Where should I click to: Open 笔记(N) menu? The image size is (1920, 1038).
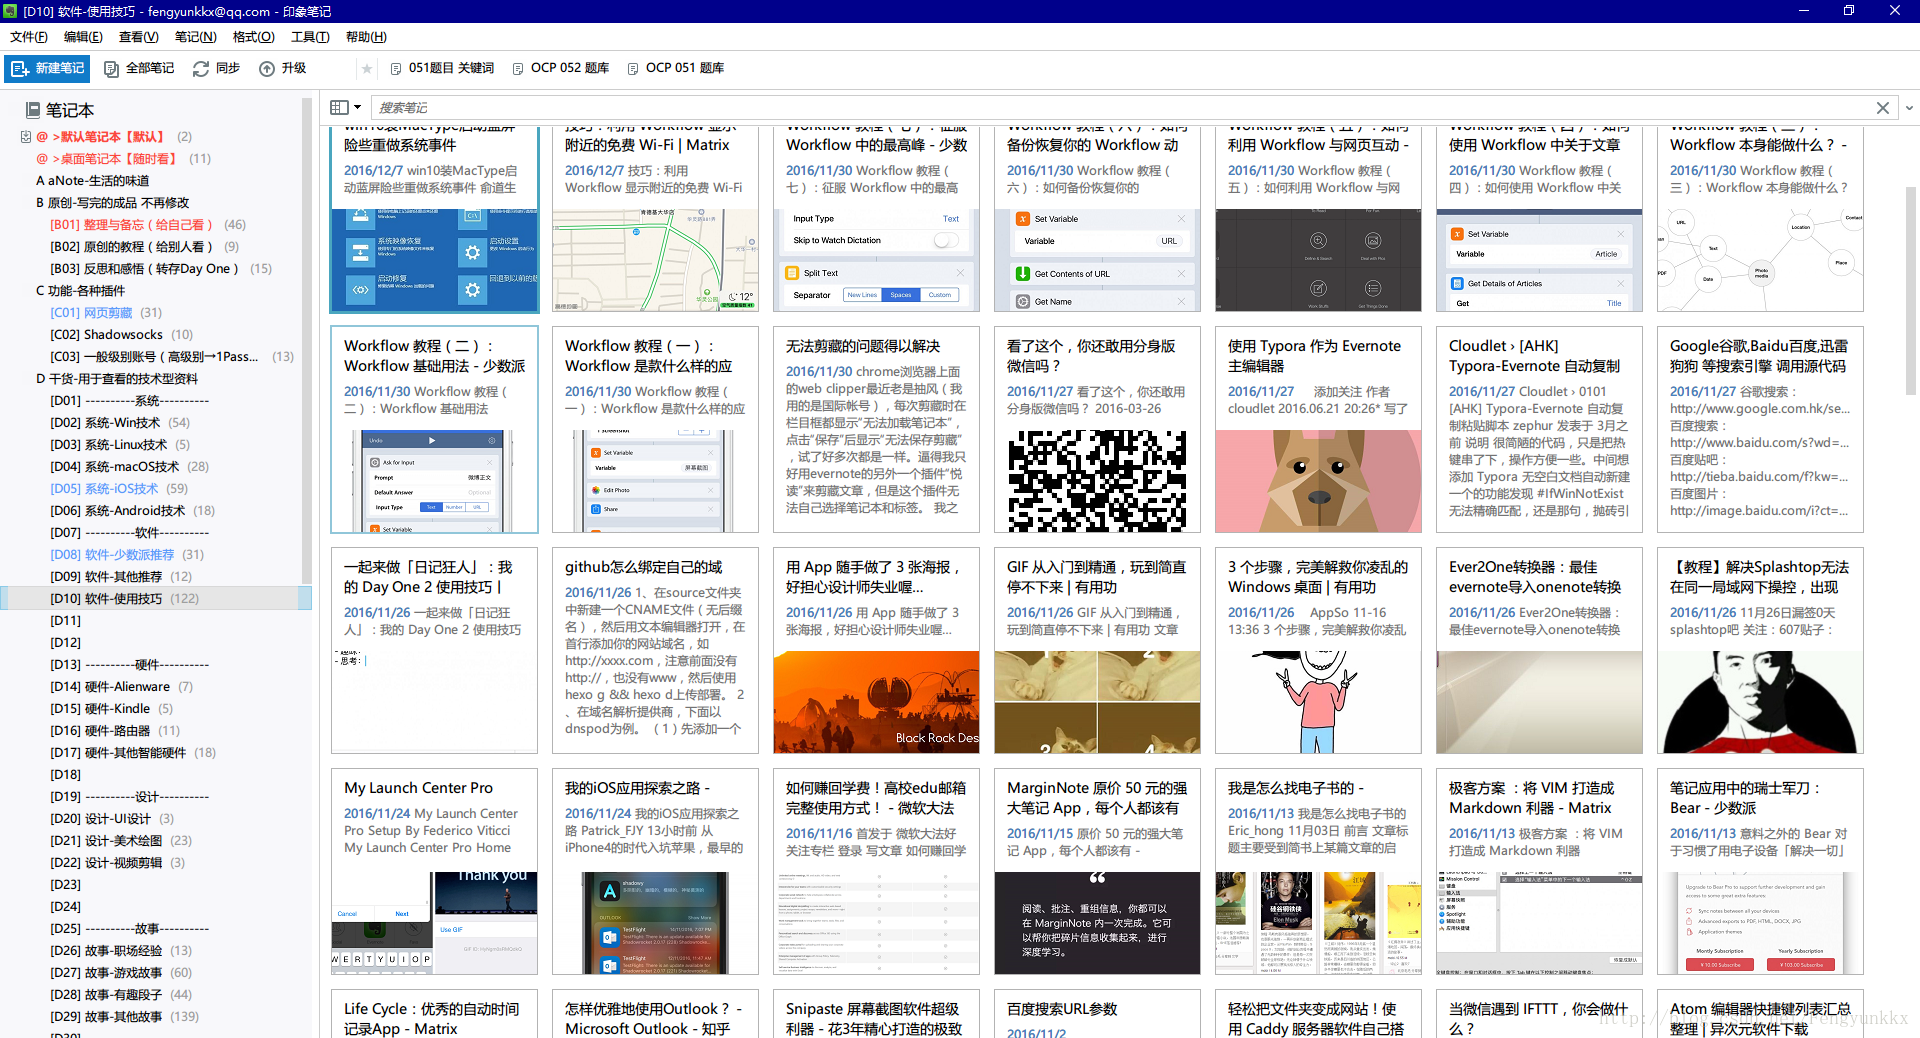(196, 37)
